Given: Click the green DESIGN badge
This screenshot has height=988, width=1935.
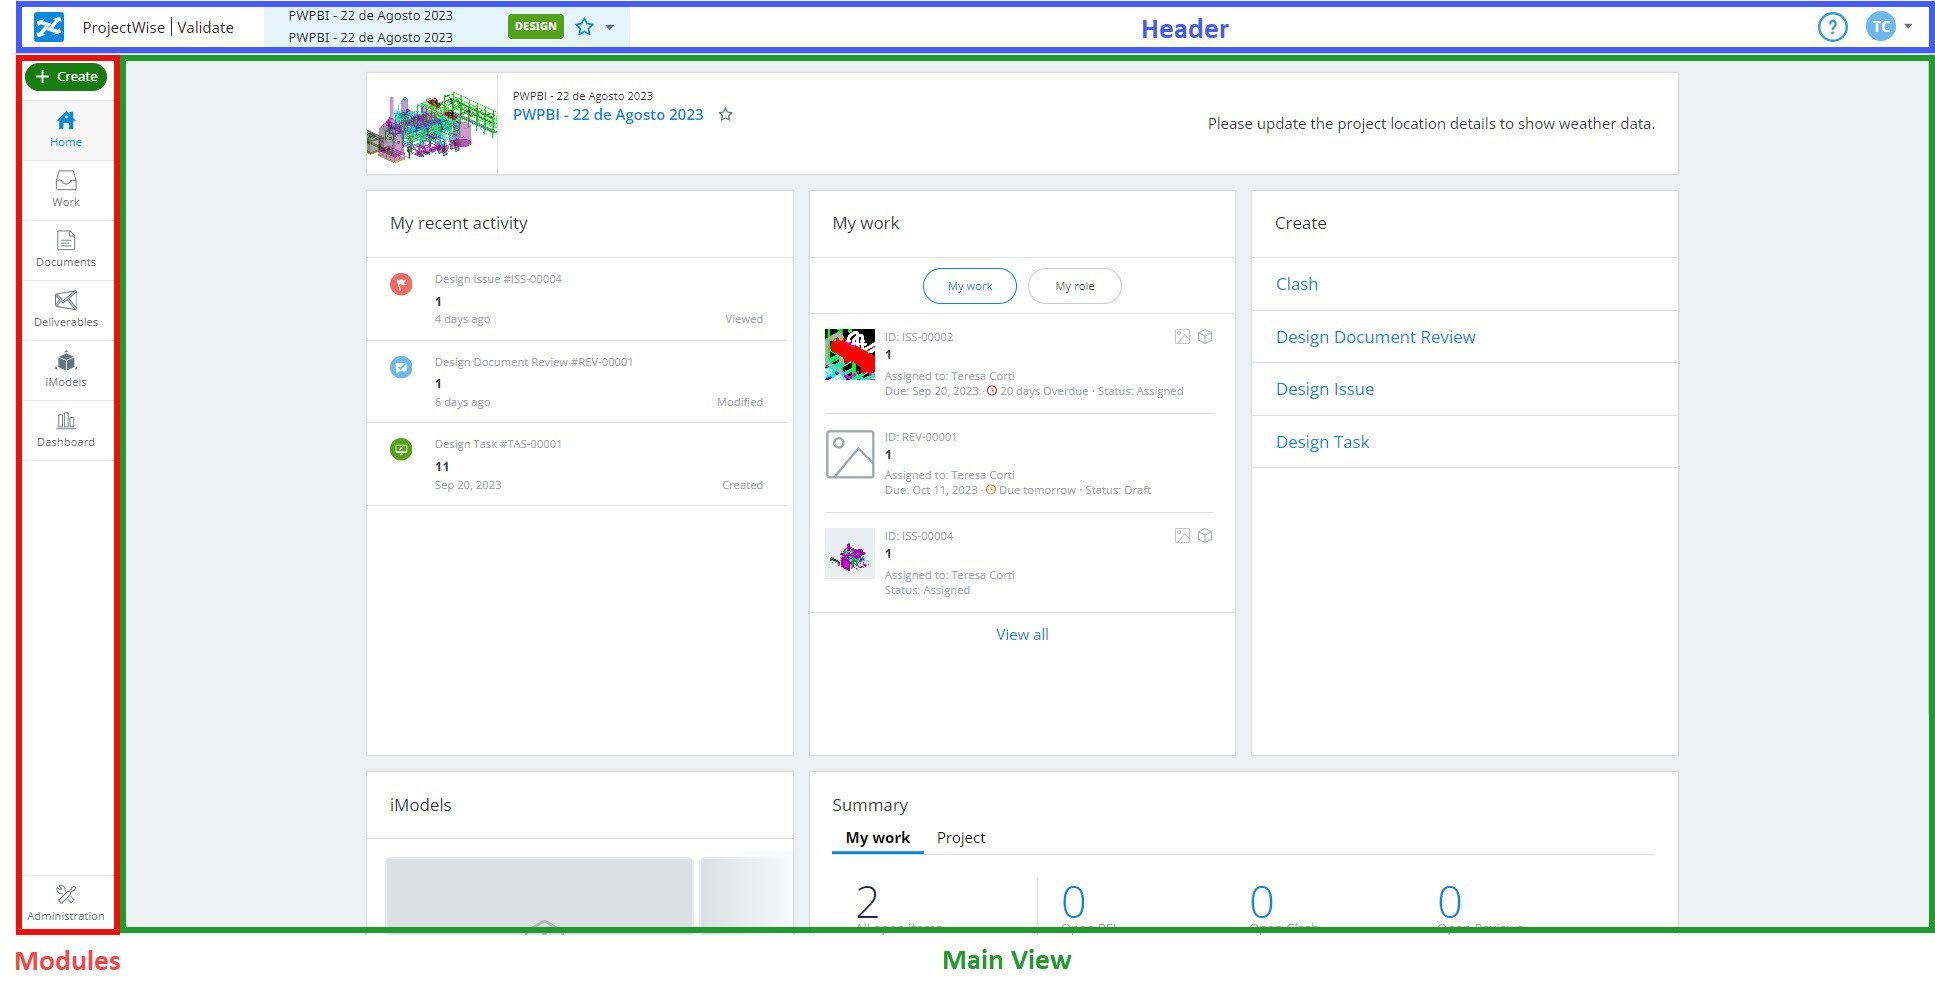Looking at the screenshot, I should coord(536,26).
